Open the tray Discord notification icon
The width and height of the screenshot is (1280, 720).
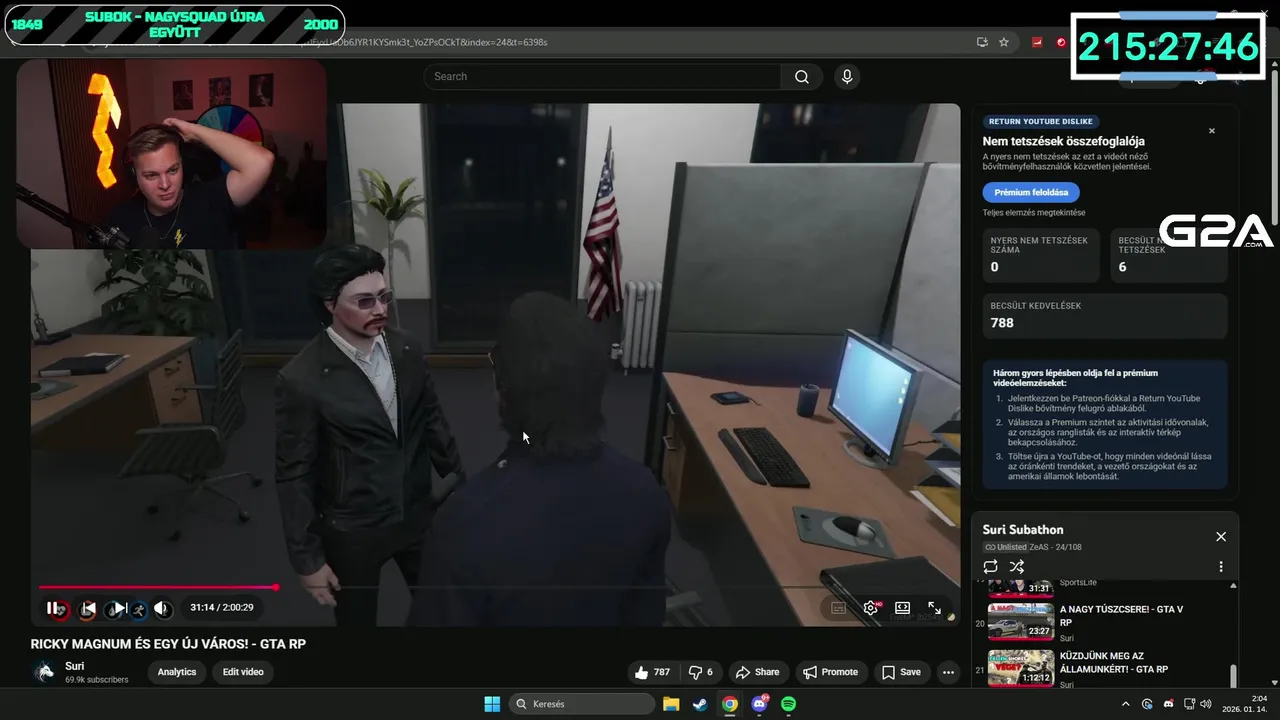pos(1168,704)
